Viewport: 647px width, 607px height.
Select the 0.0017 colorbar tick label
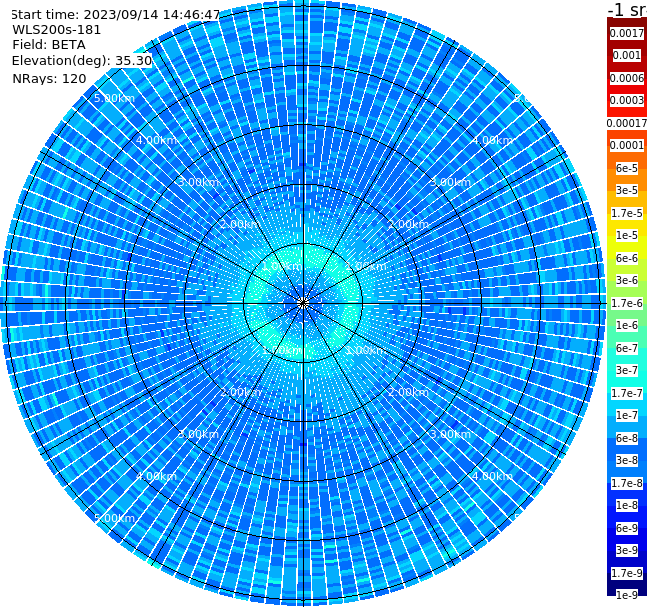[627, 33]
